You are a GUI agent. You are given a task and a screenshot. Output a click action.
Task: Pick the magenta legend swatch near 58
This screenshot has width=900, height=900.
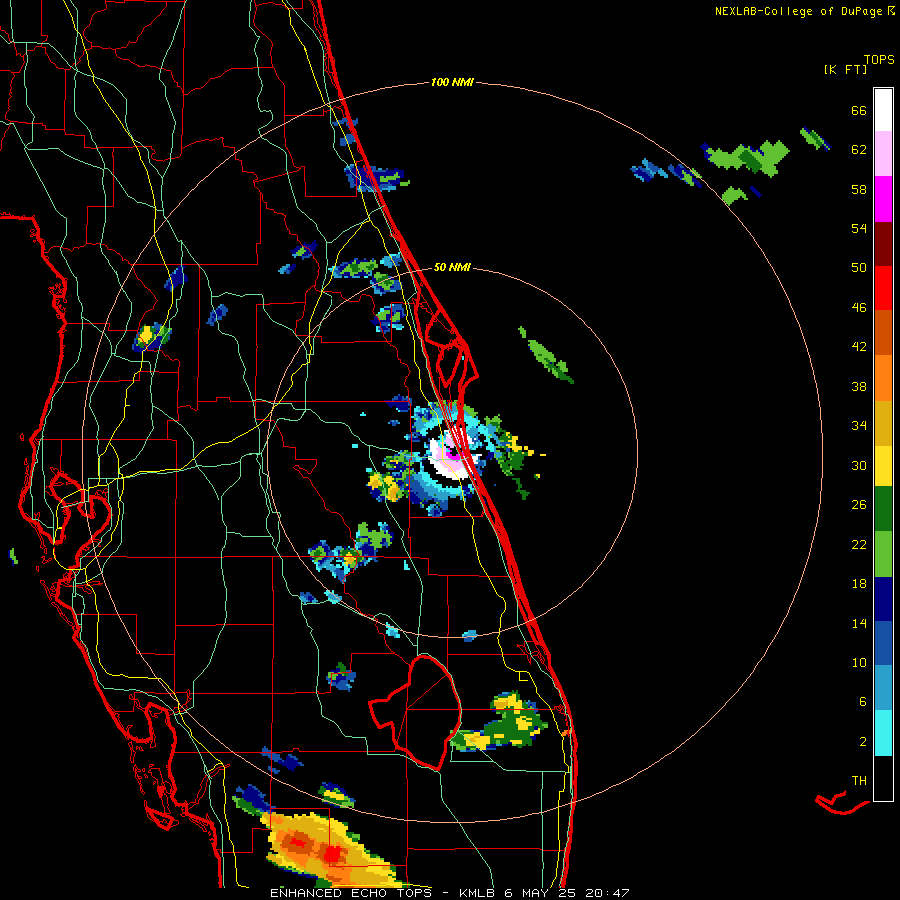pyautogui.click(x=883, y=199)
